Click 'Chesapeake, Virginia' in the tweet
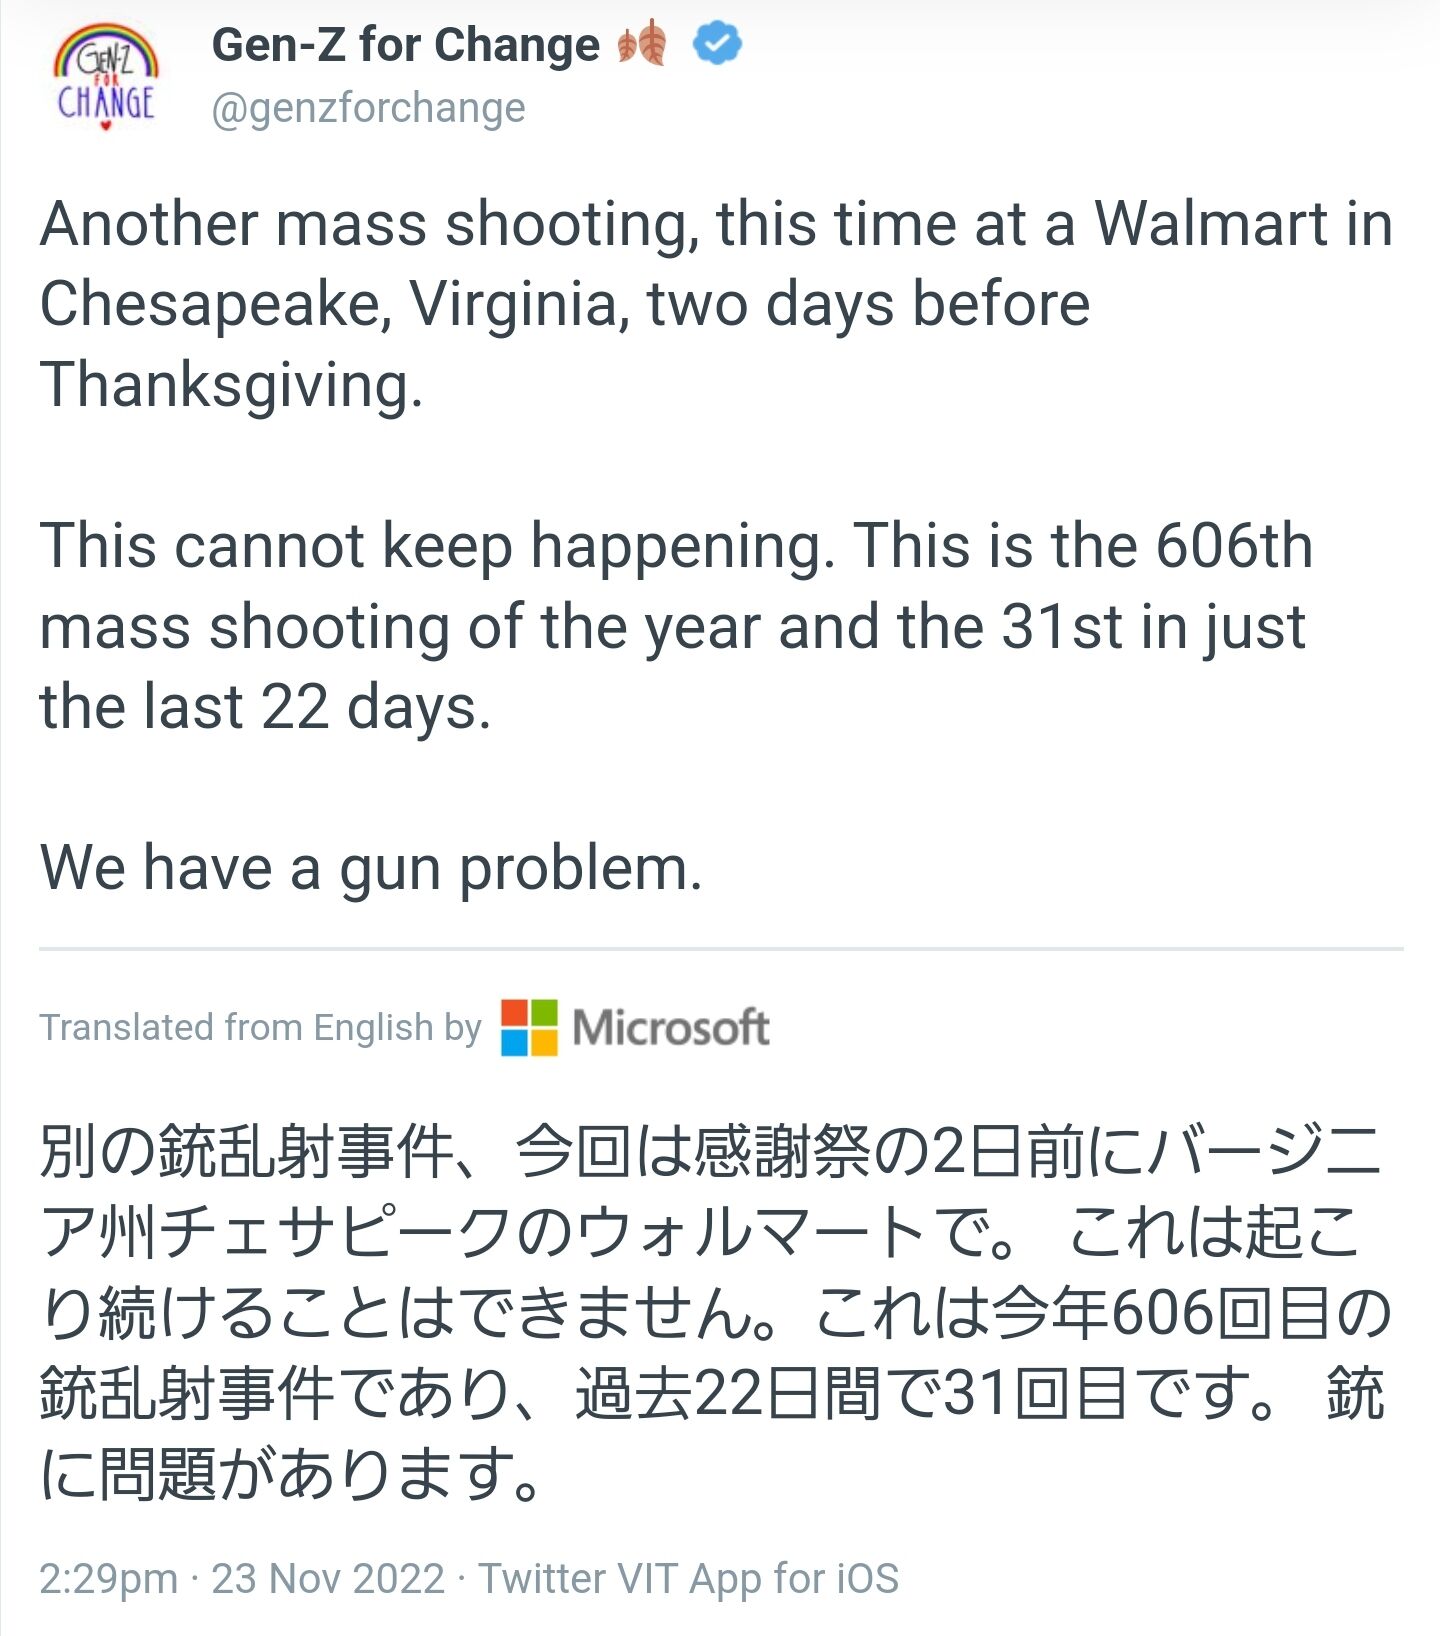This screenshot has width=1440, height=1636. coord(335,304)
